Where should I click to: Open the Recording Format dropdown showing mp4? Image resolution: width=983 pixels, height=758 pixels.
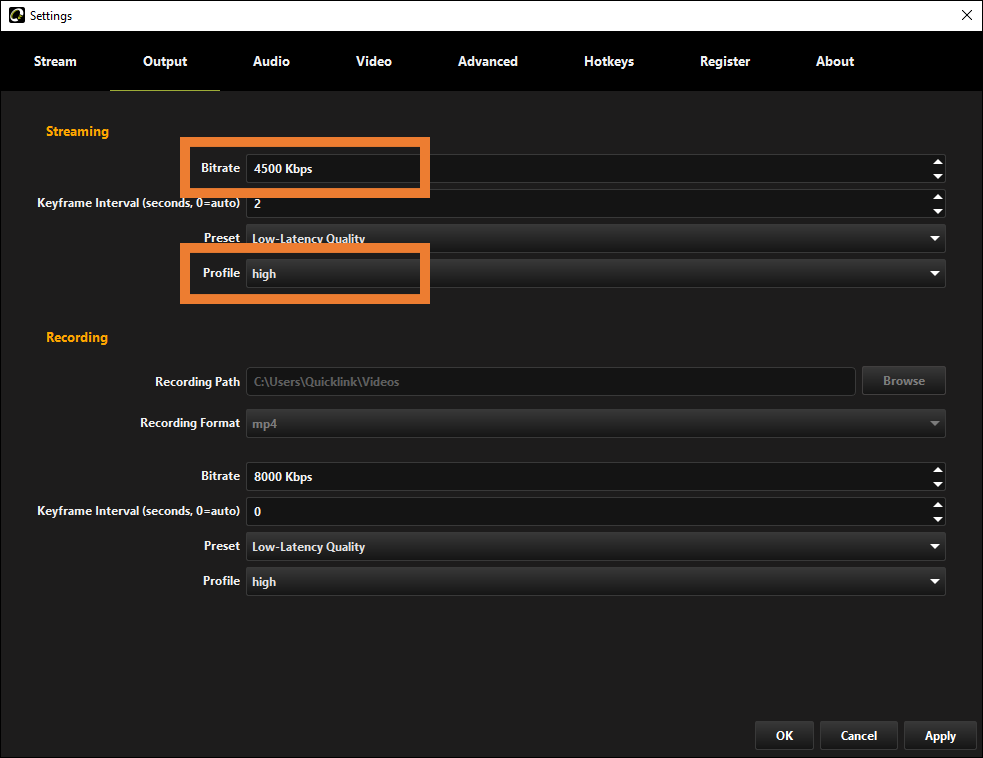(x=596, y=423)
